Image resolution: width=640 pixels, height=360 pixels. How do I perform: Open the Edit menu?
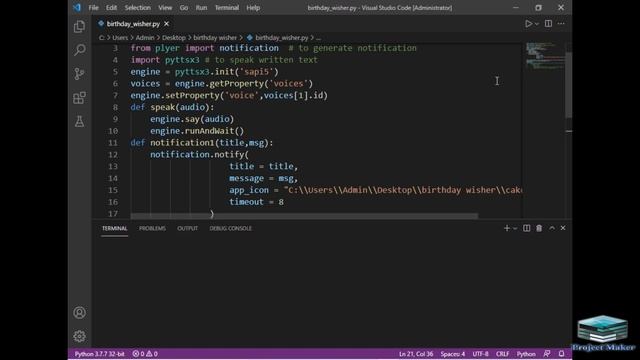[111, 8]
